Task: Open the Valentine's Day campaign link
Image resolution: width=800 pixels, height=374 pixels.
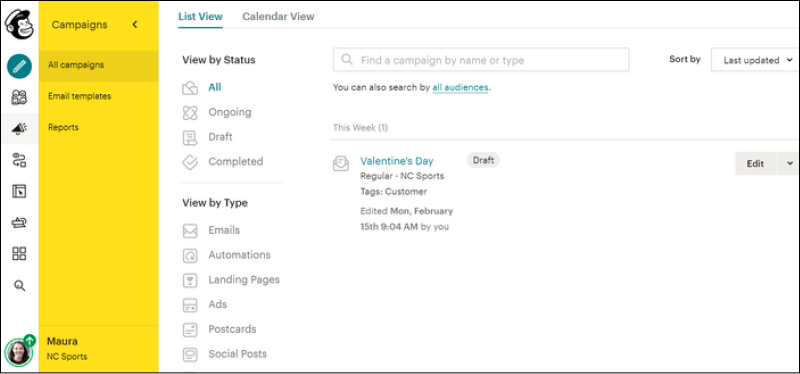Action: pos(396,161)
